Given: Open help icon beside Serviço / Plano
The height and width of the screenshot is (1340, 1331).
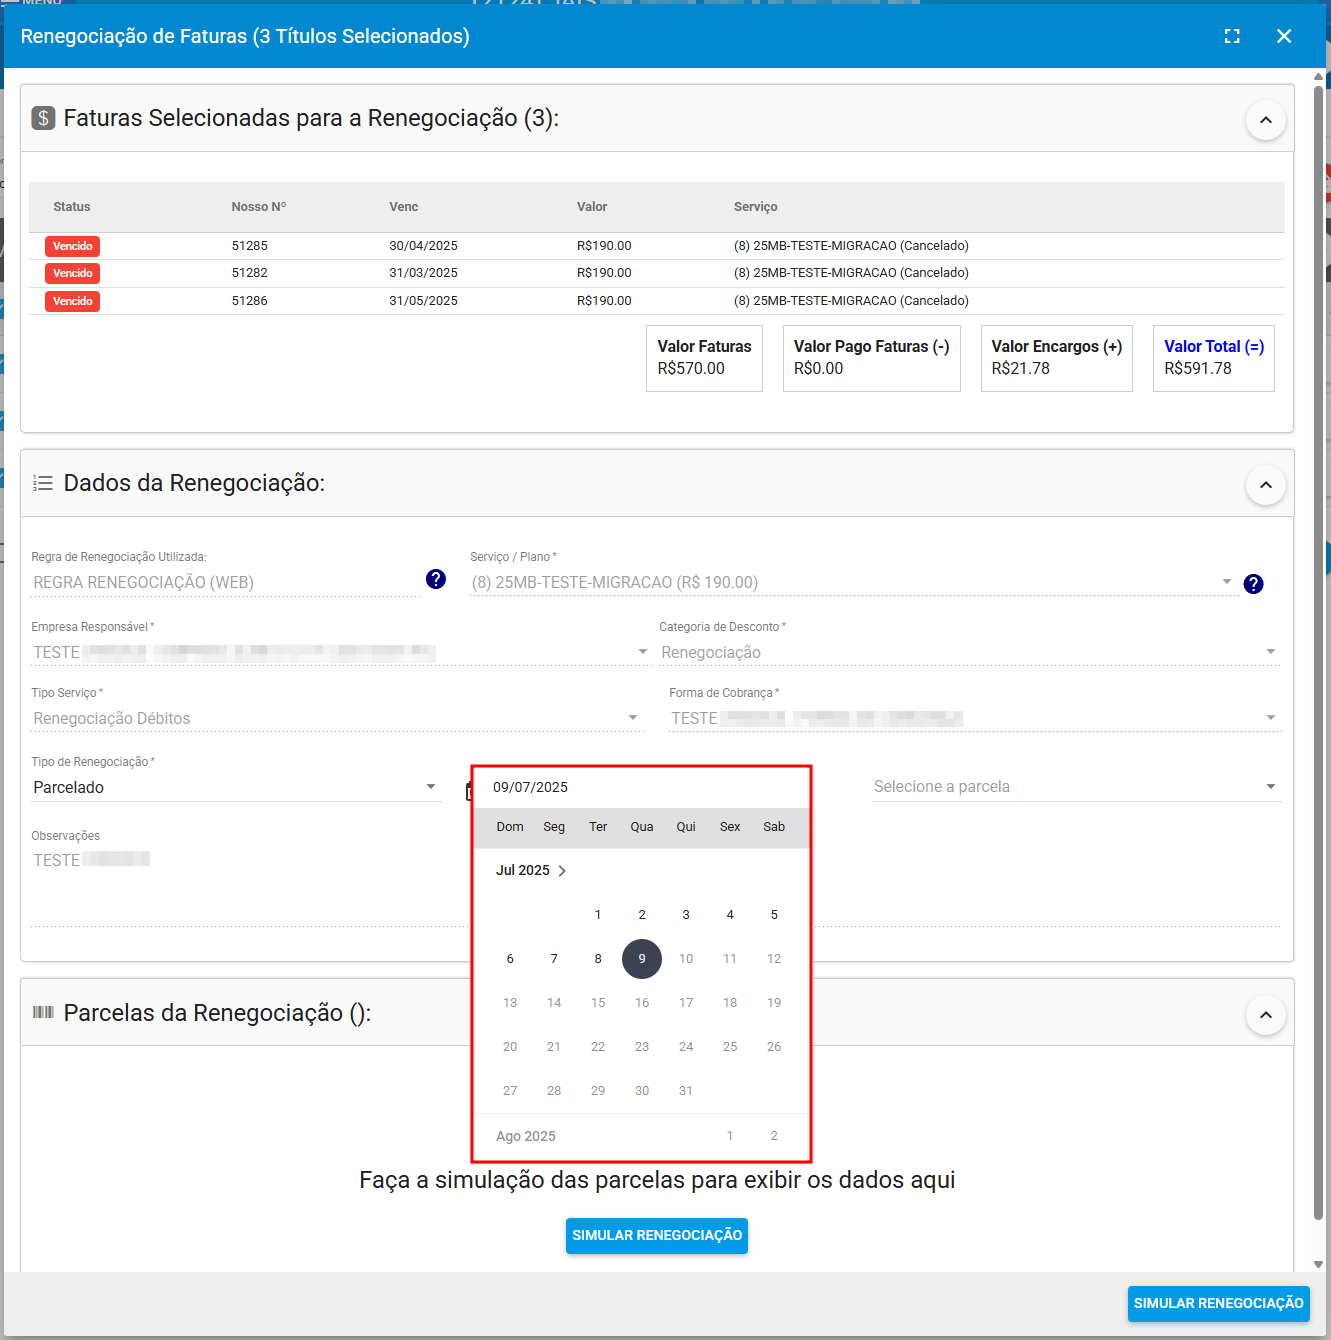Looking at the screenshot, I should (1254, 584).
